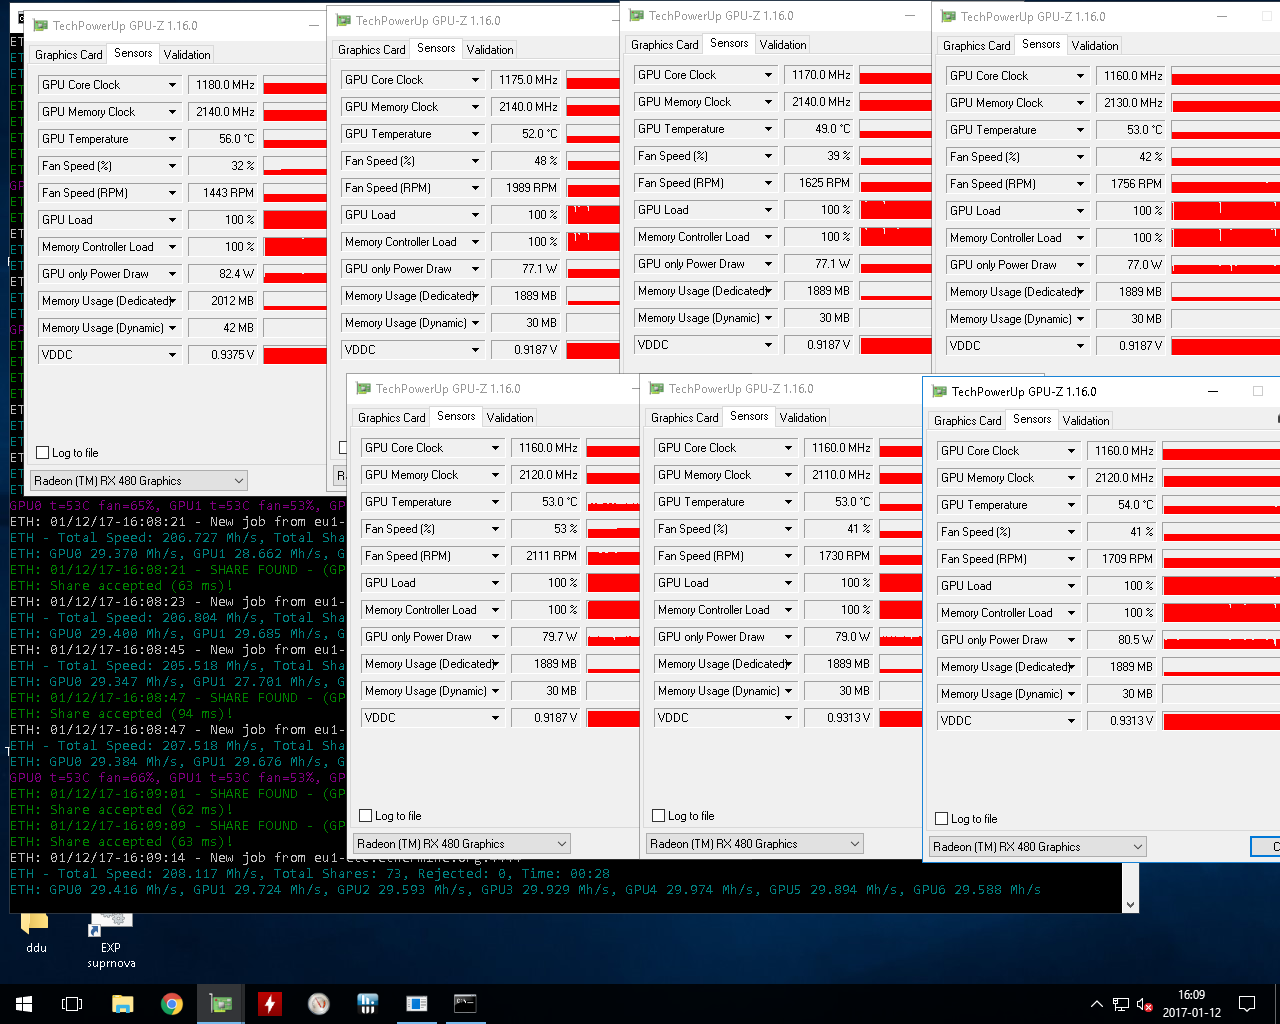Click the title bar icon of the 1709 RPM GPU-Z window
The width and height of the screenshot is (1280, 1024).
click(939, 392)
